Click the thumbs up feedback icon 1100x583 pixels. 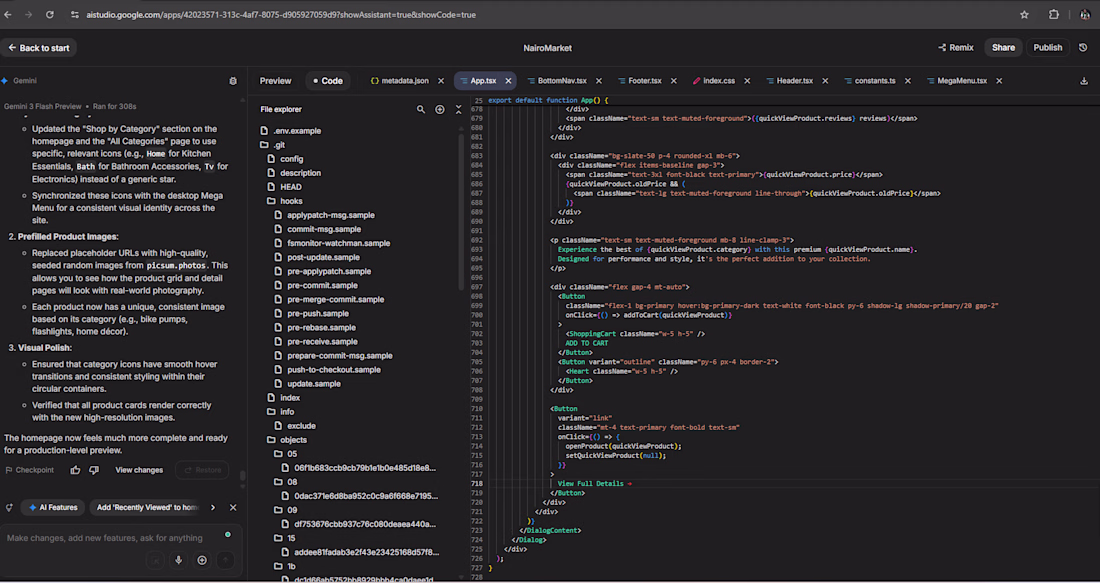coord(75,470)
